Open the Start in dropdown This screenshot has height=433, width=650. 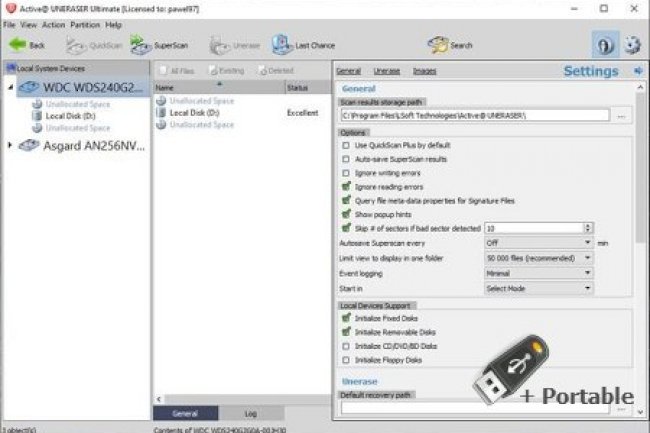(538, 286)
